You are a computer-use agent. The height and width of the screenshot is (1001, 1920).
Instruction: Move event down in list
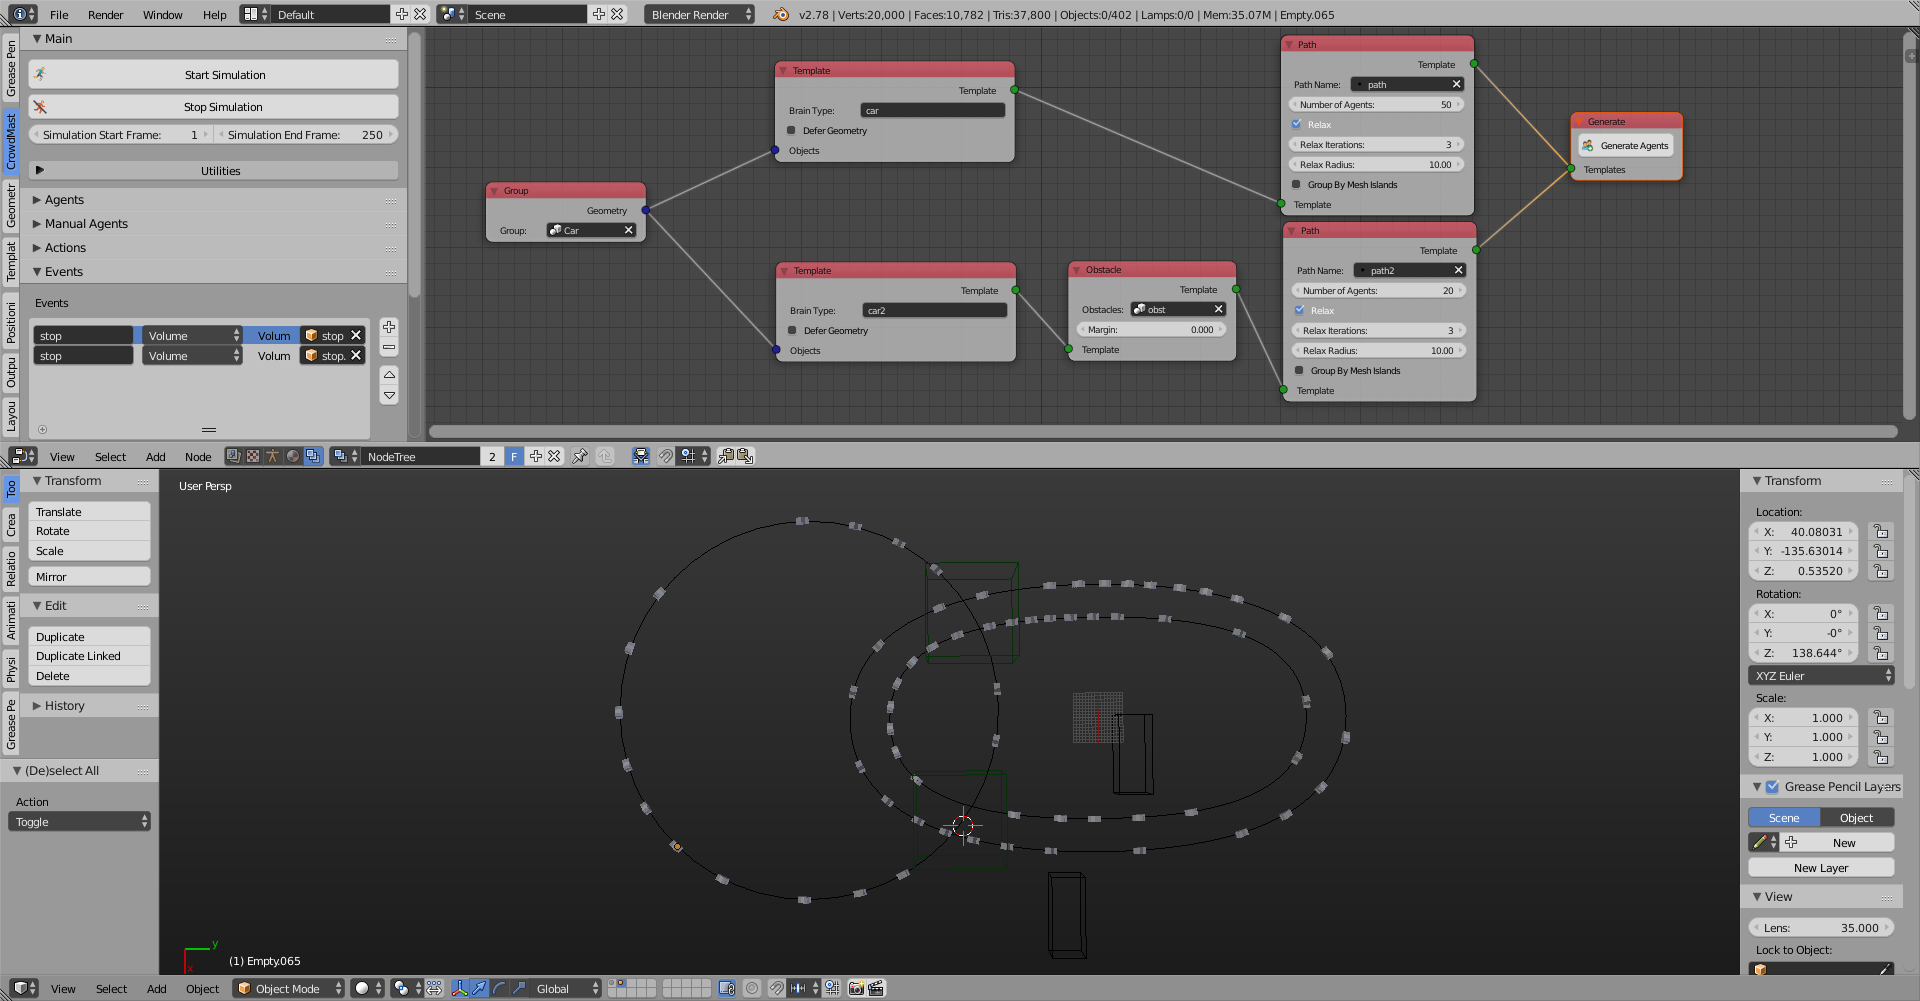(x=389, y=395)
